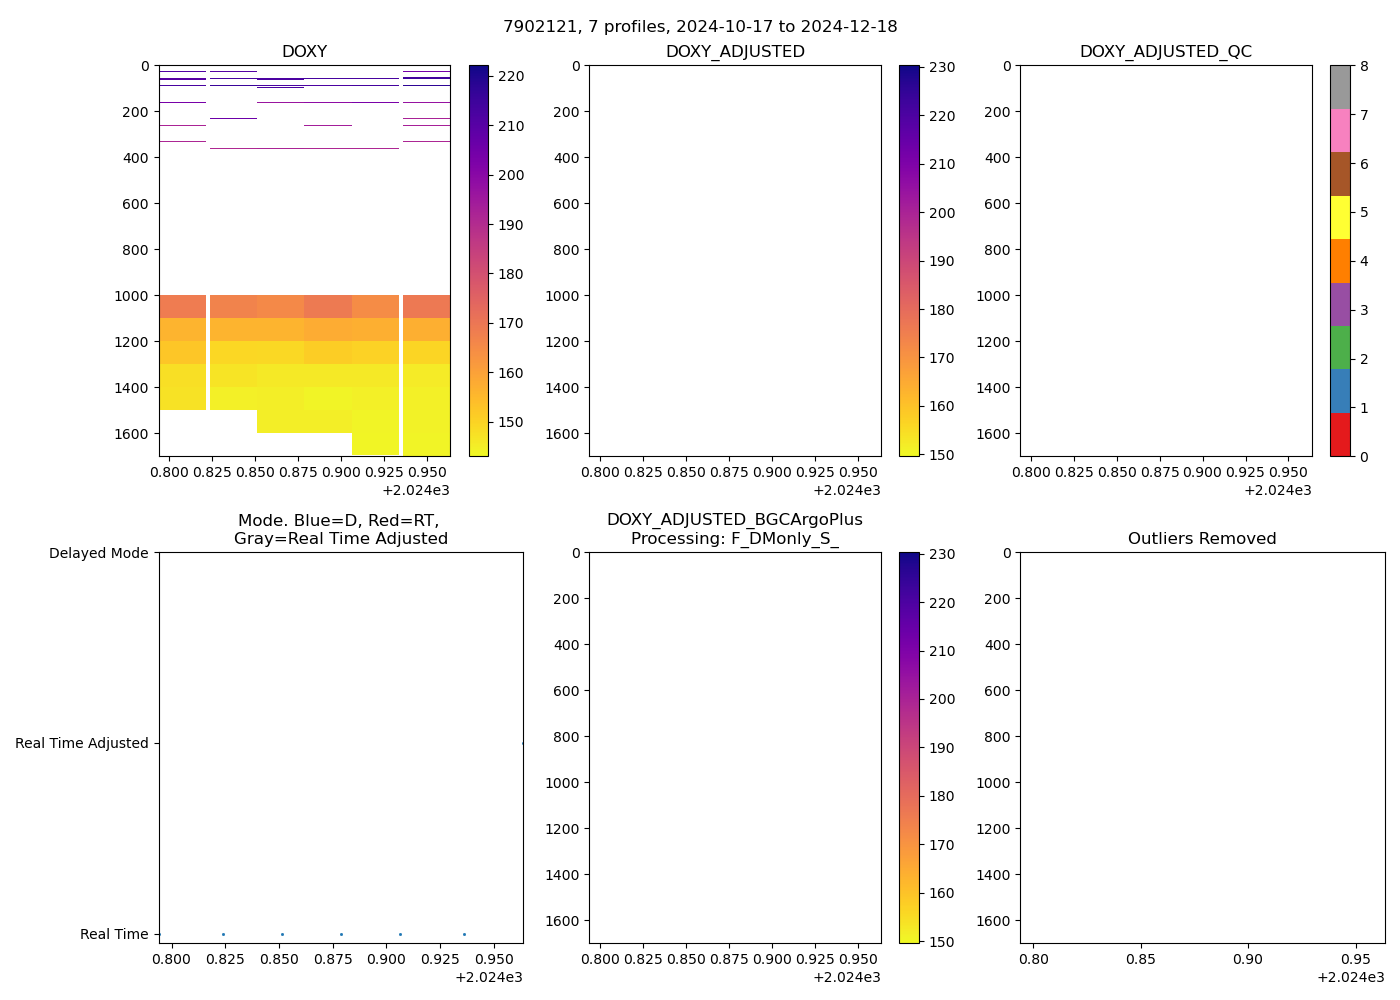Click the gray QC colorbar segment
This screenshot has height=1000, width=1400.
click(1340, 87)
